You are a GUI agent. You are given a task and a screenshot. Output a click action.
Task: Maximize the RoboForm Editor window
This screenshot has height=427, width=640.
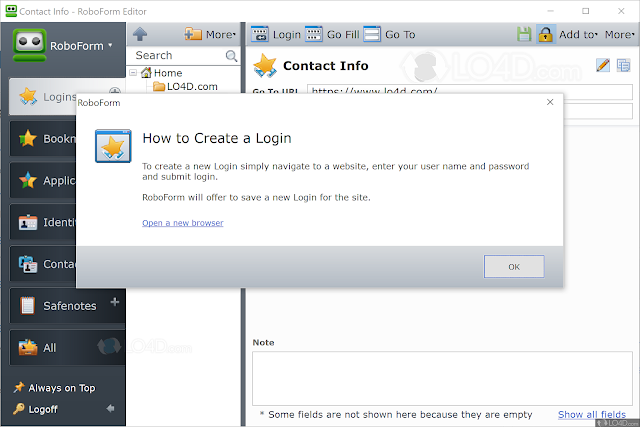(586, 11)
